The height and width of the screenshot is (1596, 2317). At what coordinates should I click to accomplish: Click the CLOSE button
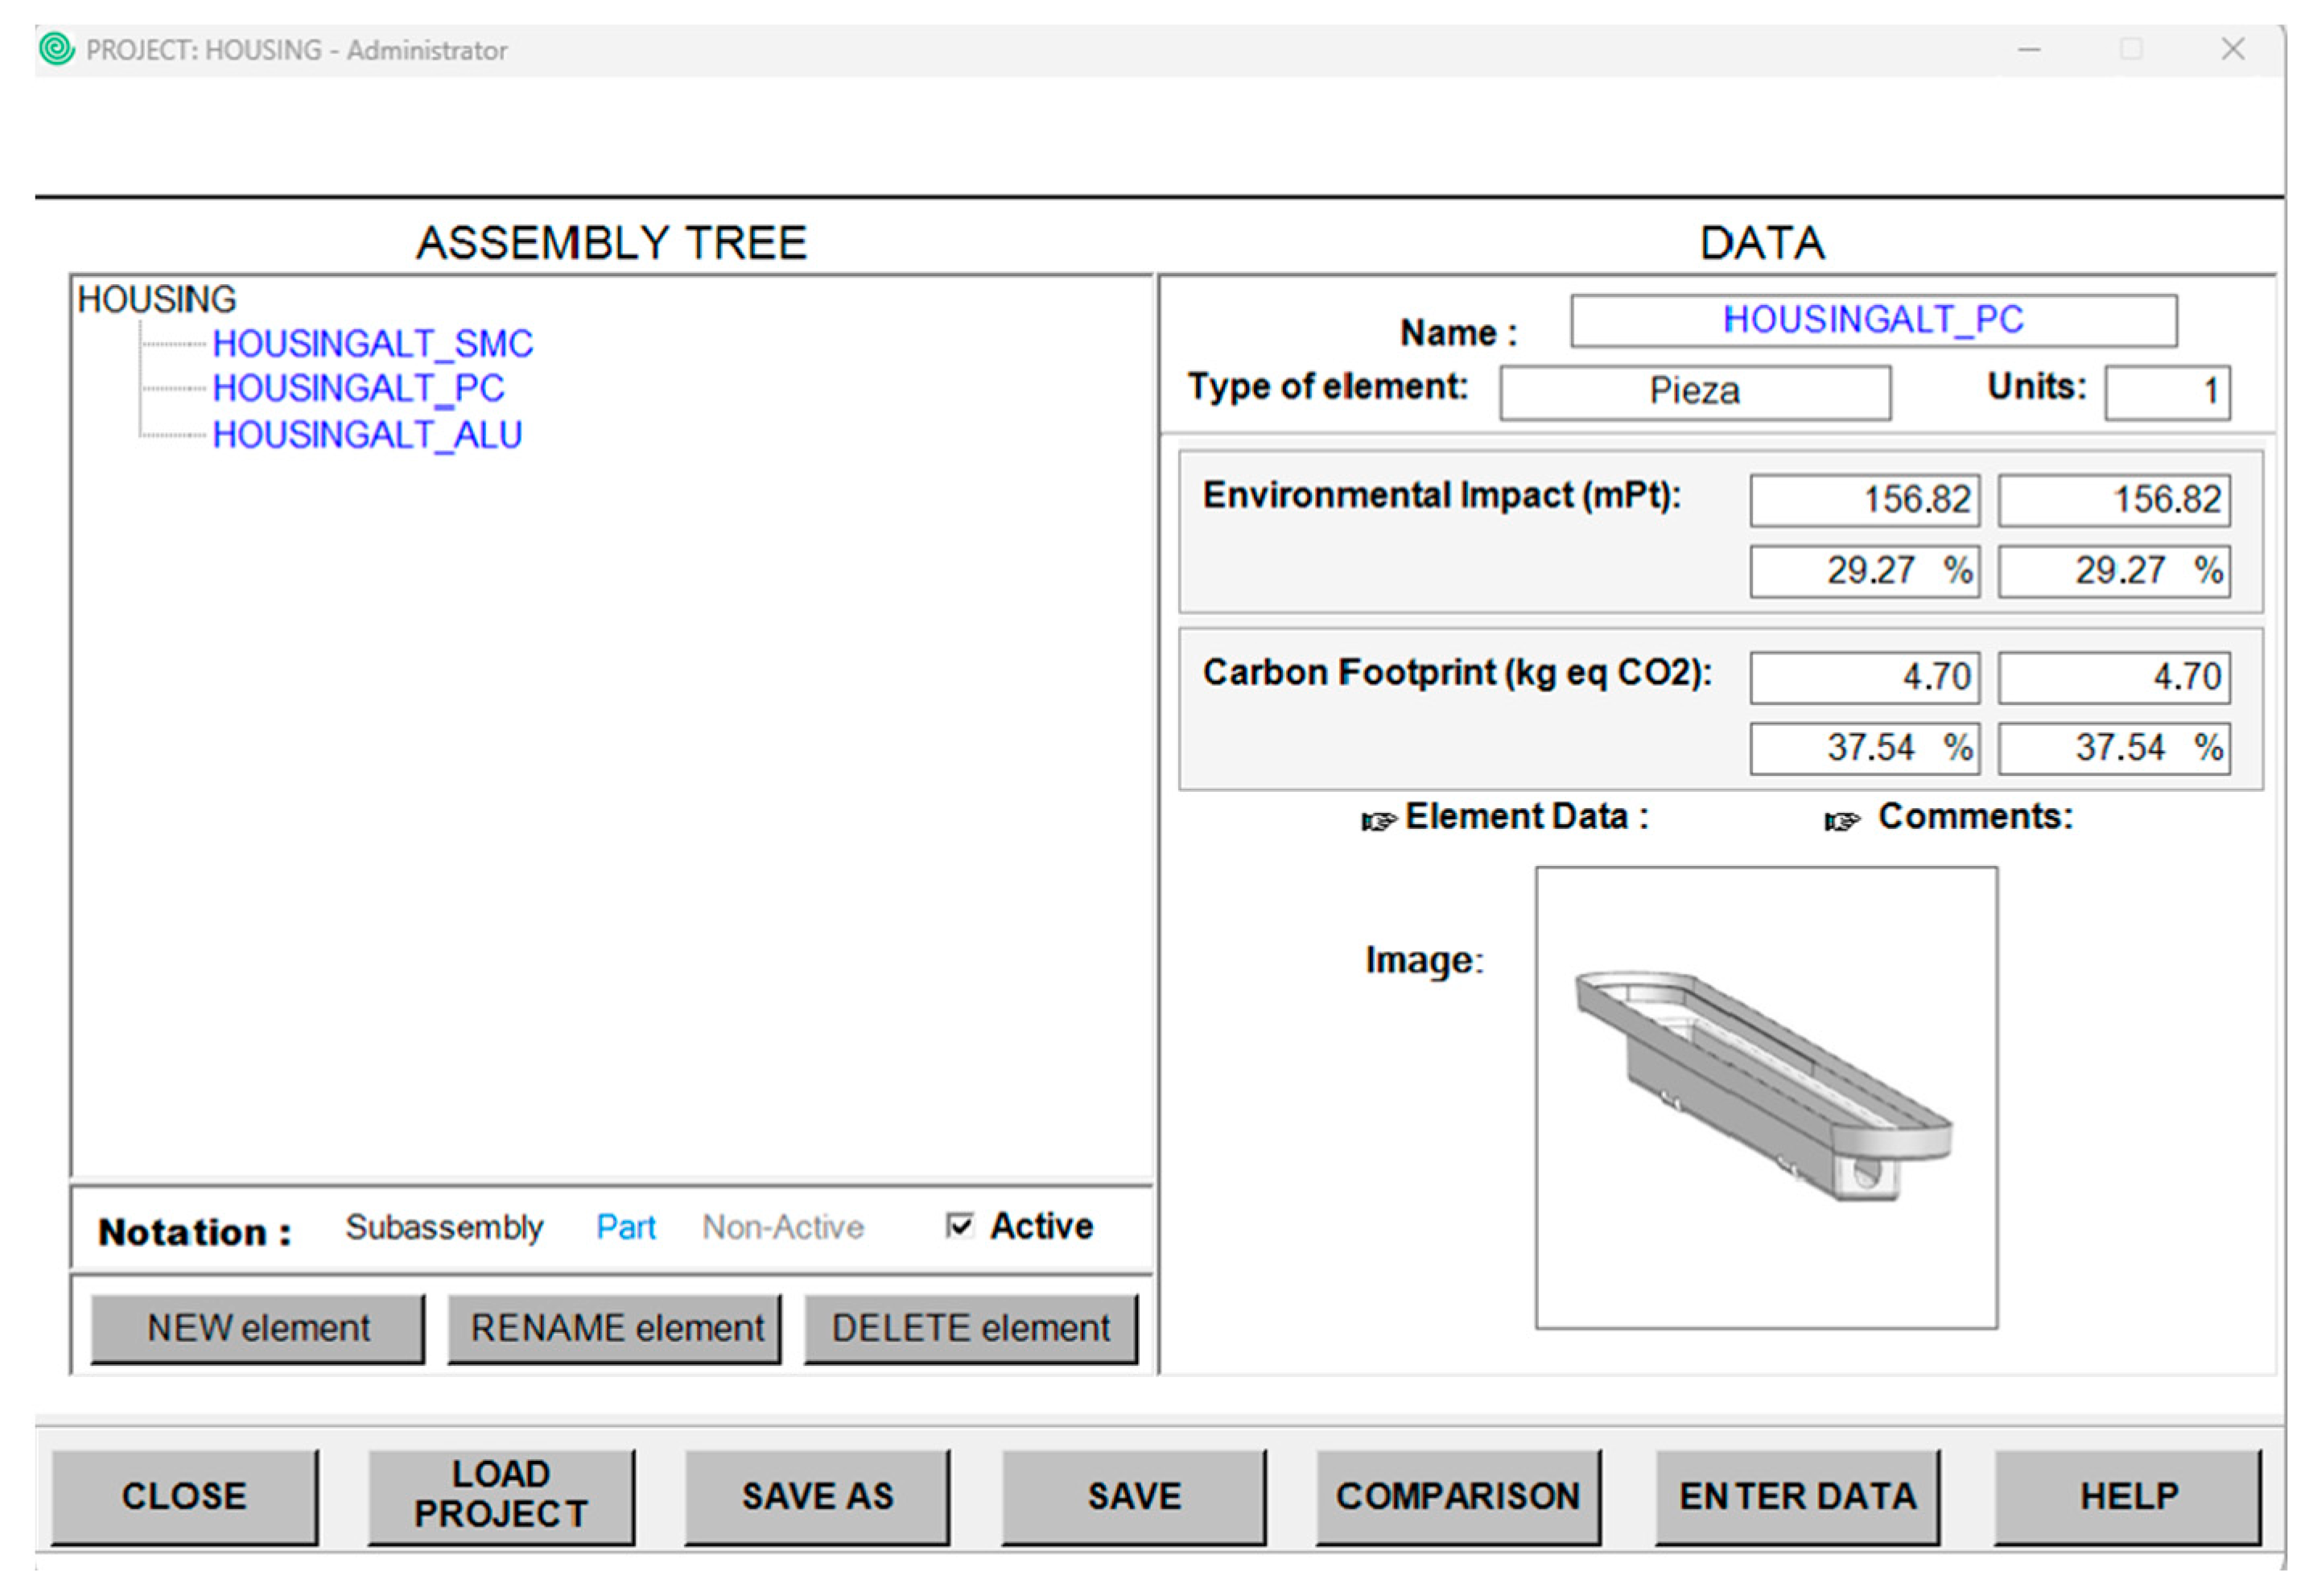click(184, 1496)
